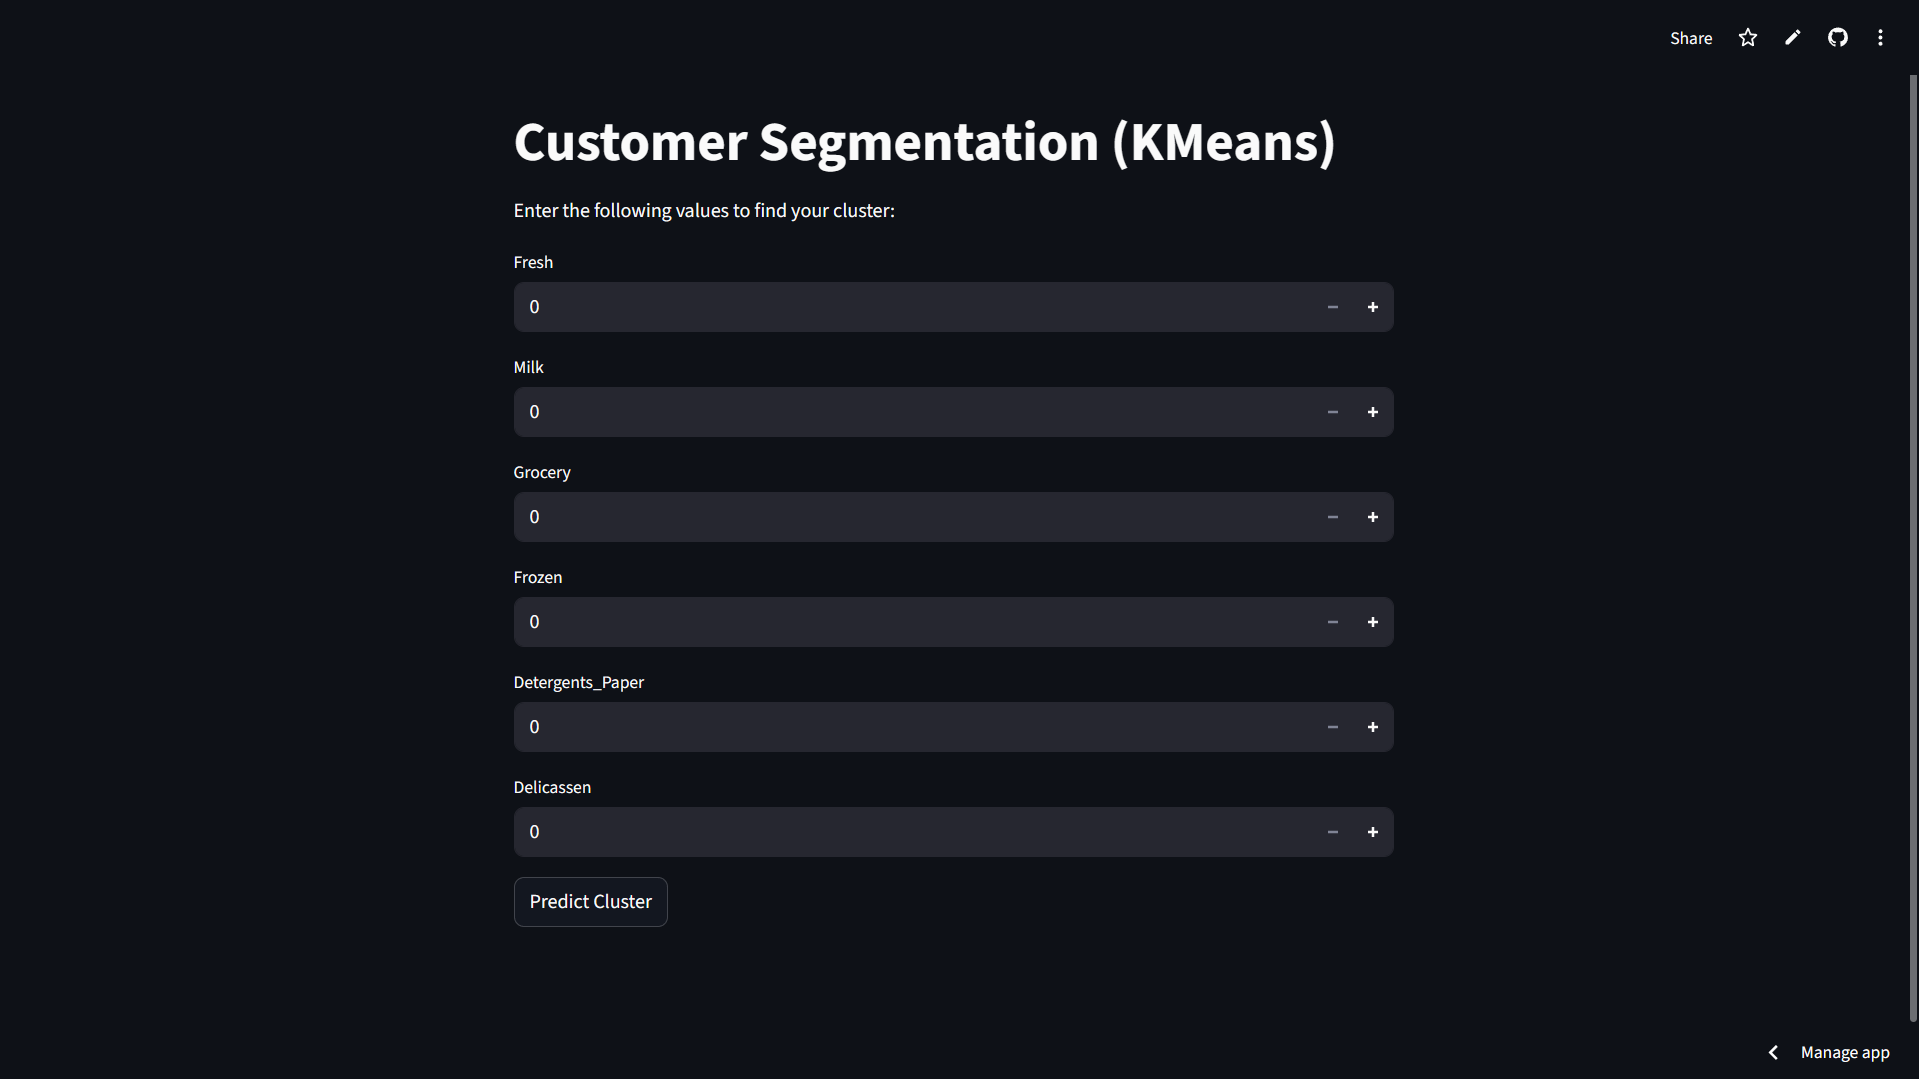Open the three-dot app menu
1919x1079 pixels.
coord(1880,38)
